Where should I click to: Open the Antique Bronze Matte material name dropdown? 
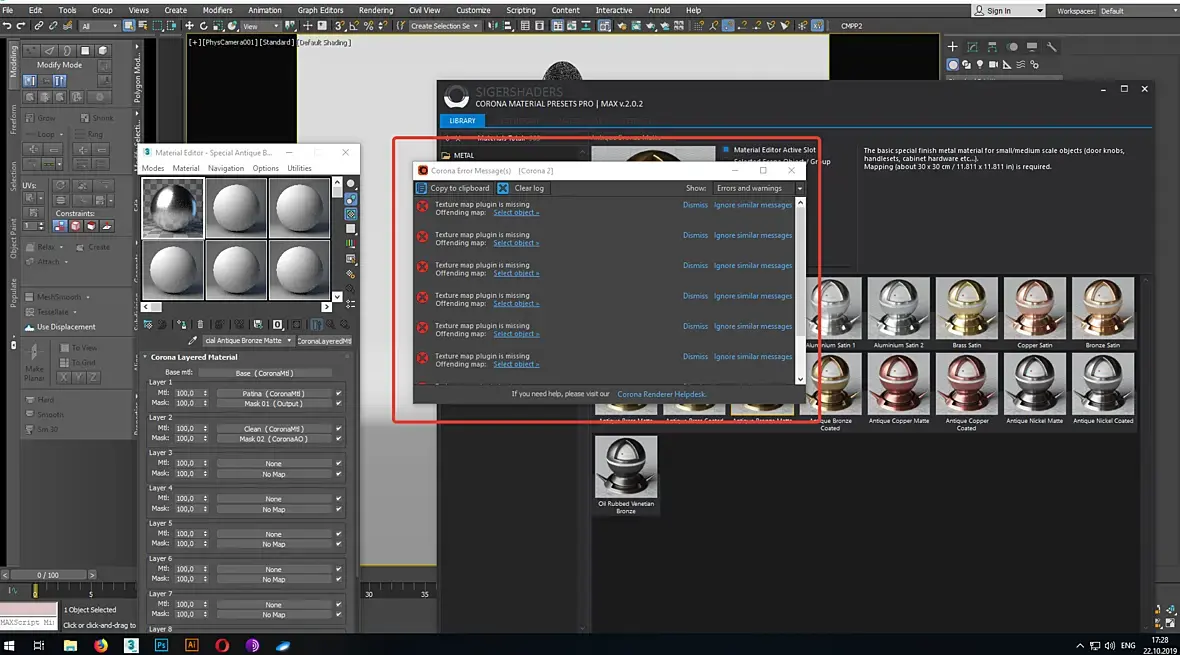[x=248, y=341]
